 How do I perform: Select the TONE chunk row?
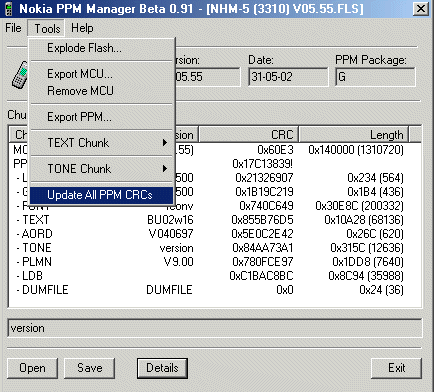(x=215, y=248)
